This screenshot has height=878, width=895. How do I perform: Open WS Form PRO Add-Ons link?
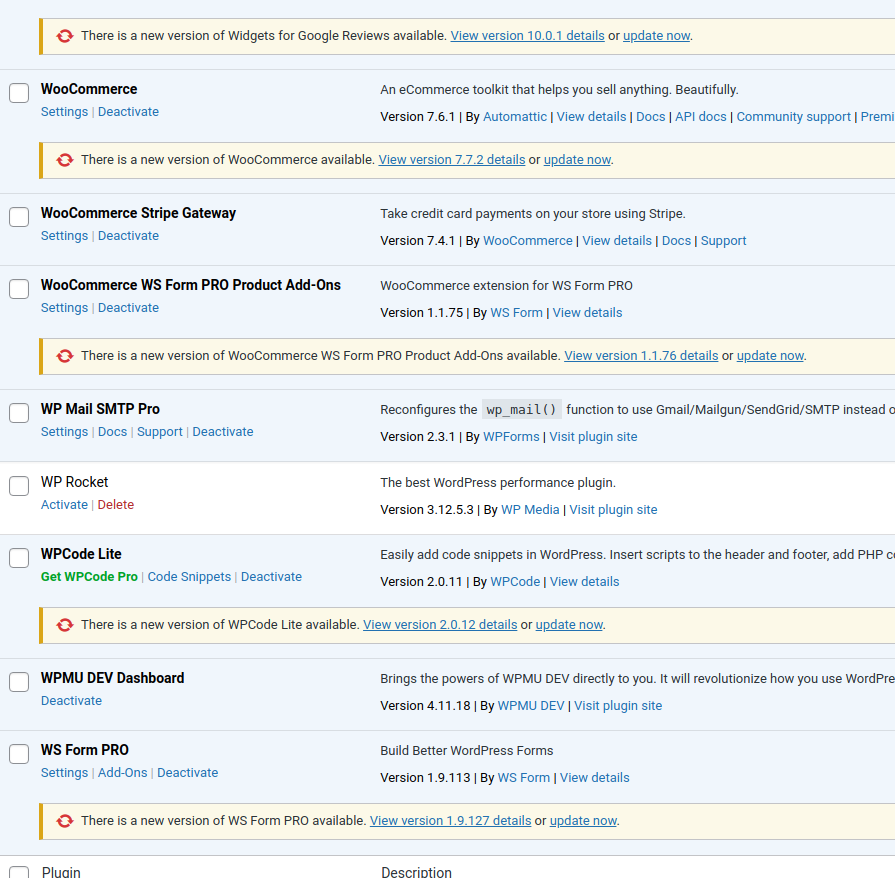pyautogui.click(x=122, y=773)
